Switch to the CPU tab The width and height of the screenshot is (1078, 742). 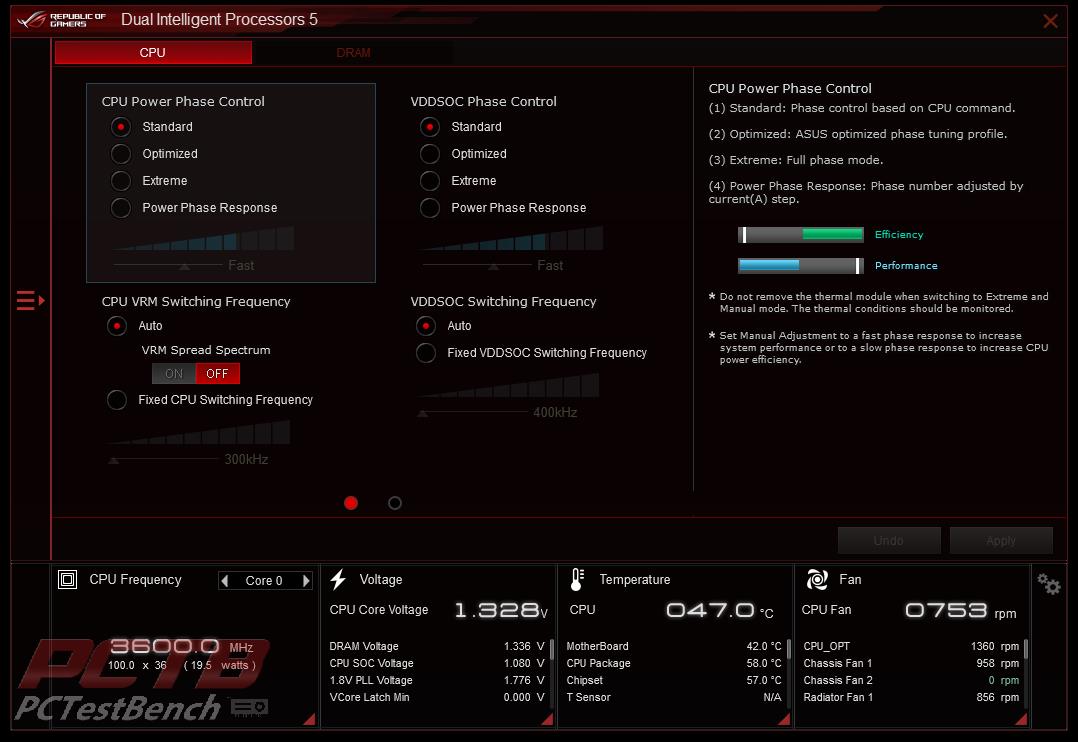click(x=153, y=53)
